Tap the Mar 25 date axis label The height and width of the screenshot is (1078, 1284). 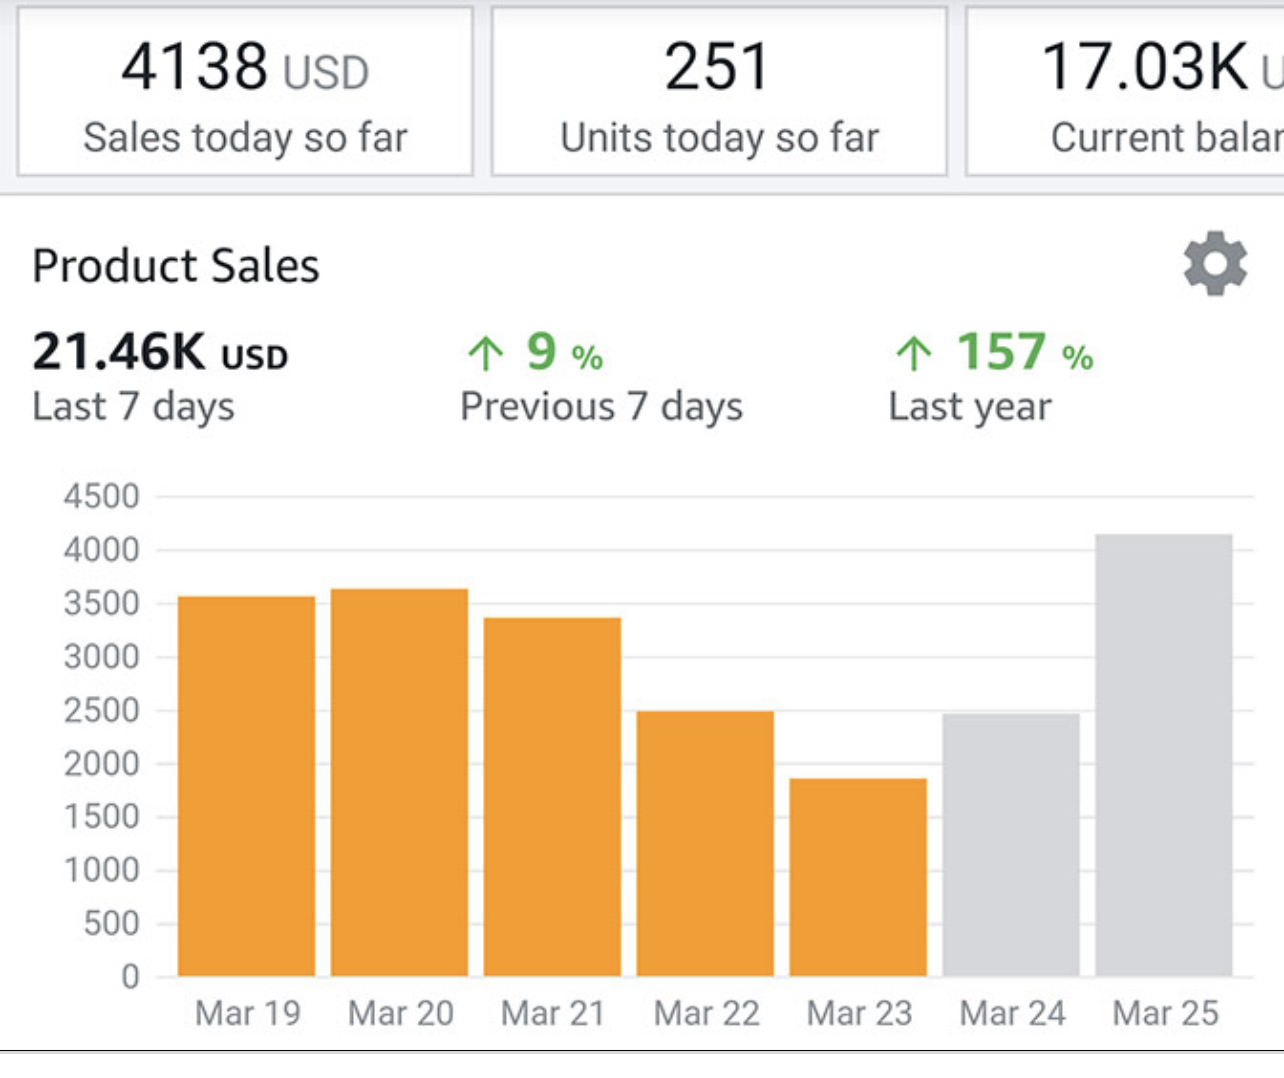pos(1165,1013)
